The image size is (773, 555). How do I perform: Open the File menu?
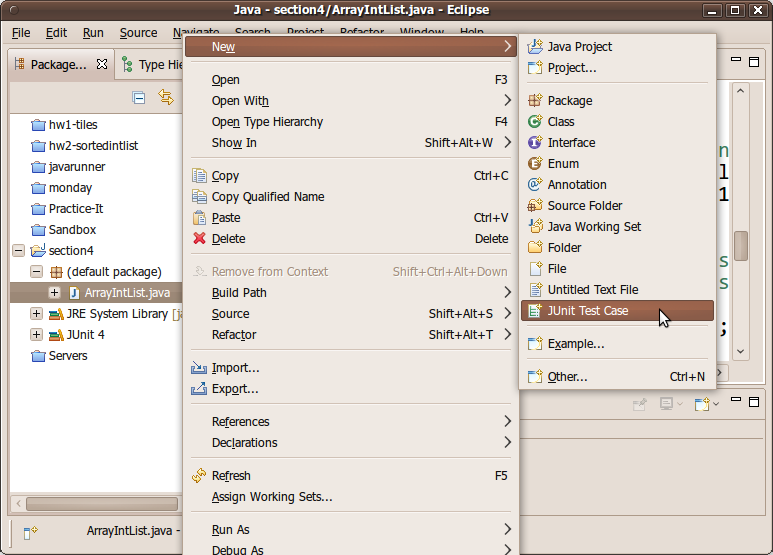pyautogui.click(x=21, y=33)
